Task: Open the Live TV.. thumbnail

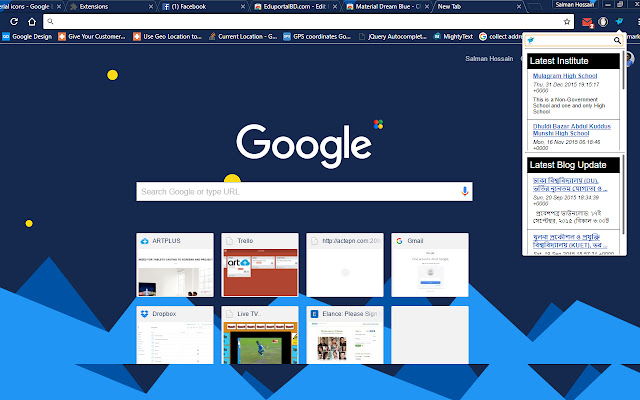Action: (260, 335)
